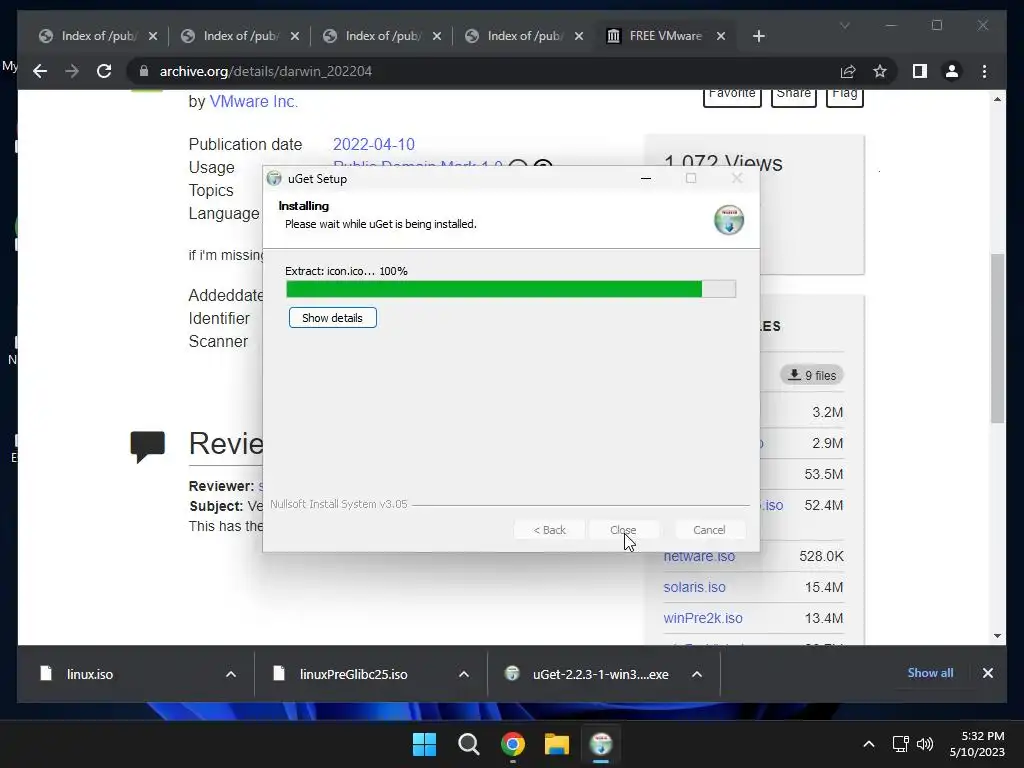This screenshot has height=768, width=1024.
Task: Click publication date 2022-04-10 link
Action: pos(374,144)
